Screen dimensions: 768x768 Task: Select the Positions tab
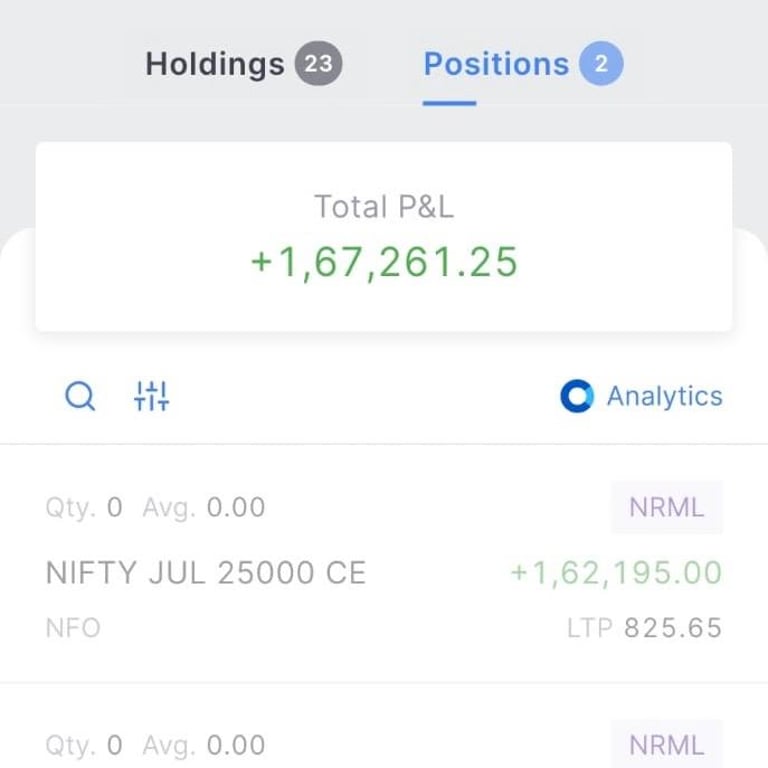point(496,64)
